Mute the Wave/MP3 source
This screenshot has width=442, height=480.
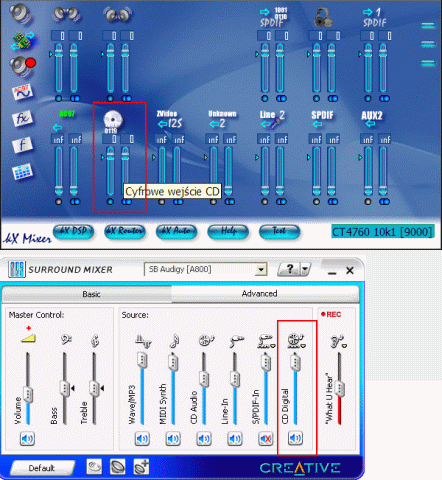(x=142, y=439)
